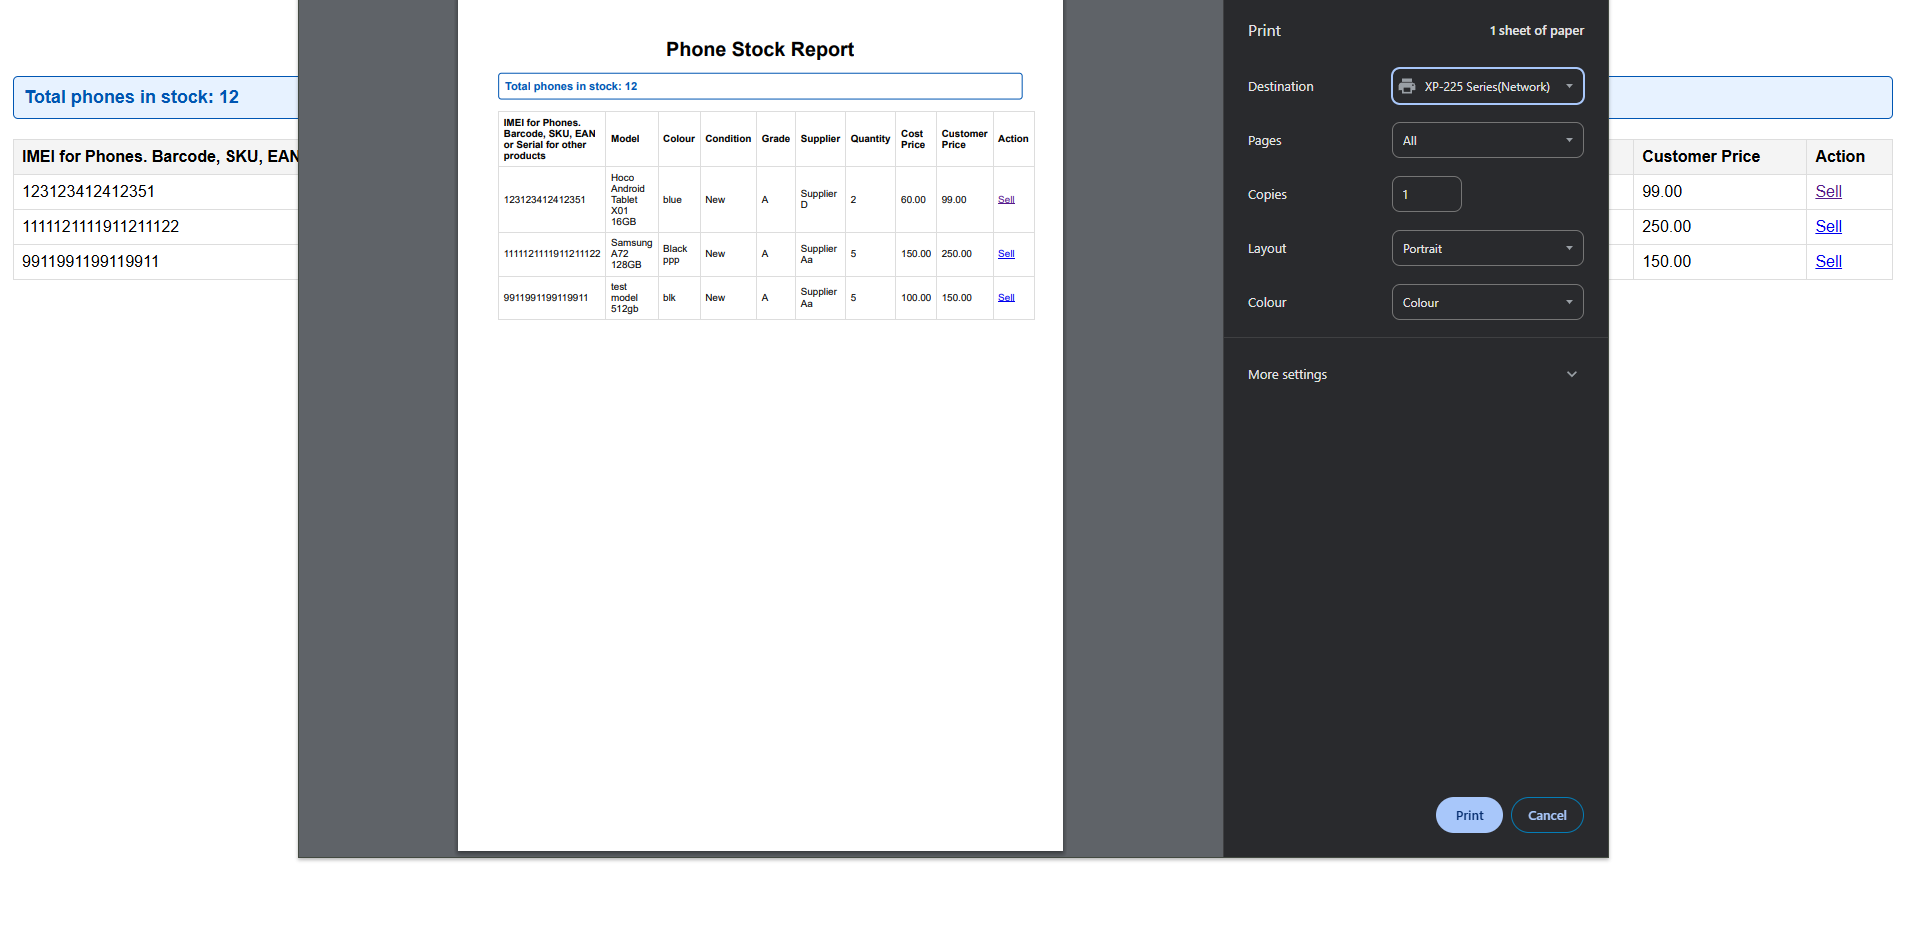Click 'Total phones in stock: 12' on background page

click(132, 97)
